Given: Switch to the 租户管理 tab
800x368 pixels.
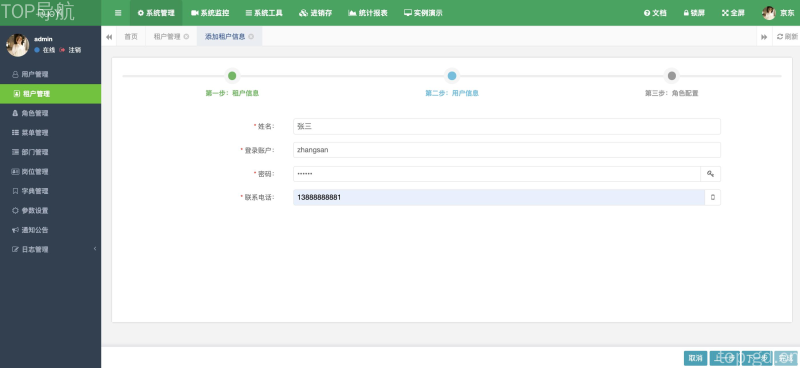Looking at the screenshot, I should point(167,37).
